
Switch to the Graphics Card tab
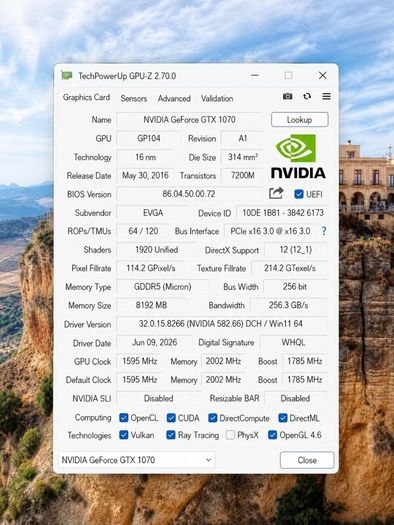coord(86,97)
